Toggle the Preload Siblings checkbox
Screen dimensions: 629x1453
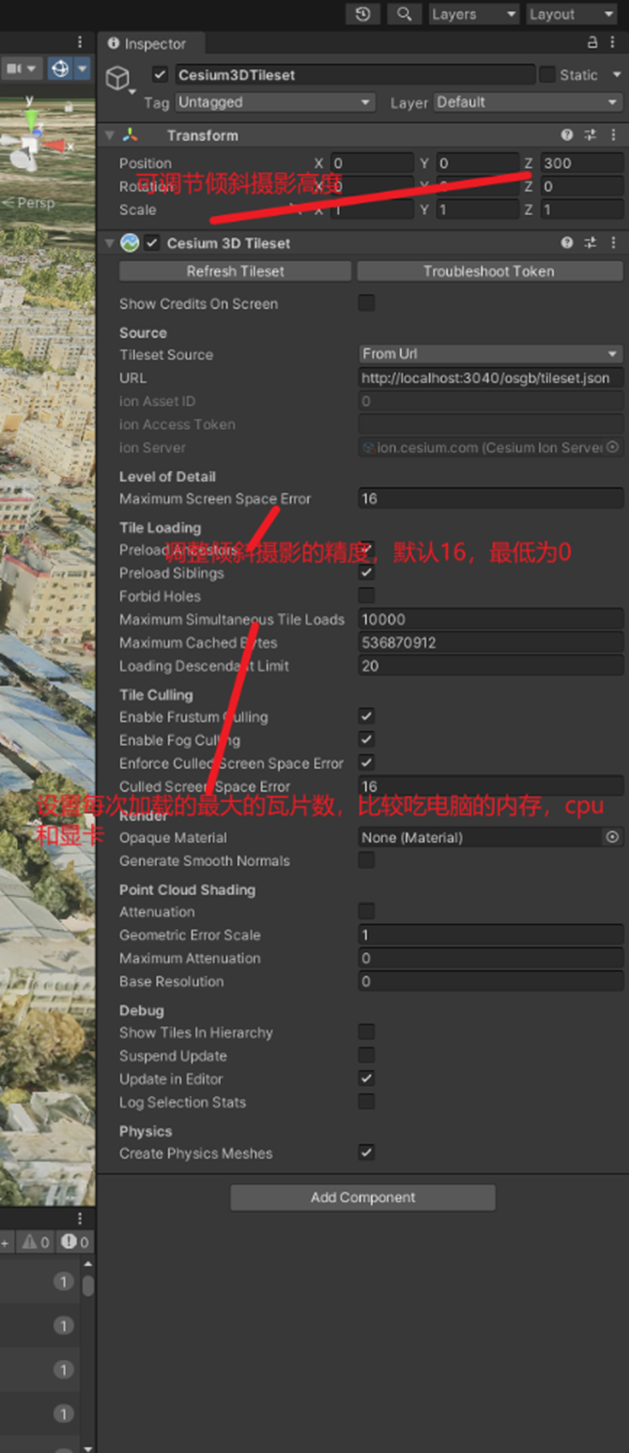[x=366, y=573]
